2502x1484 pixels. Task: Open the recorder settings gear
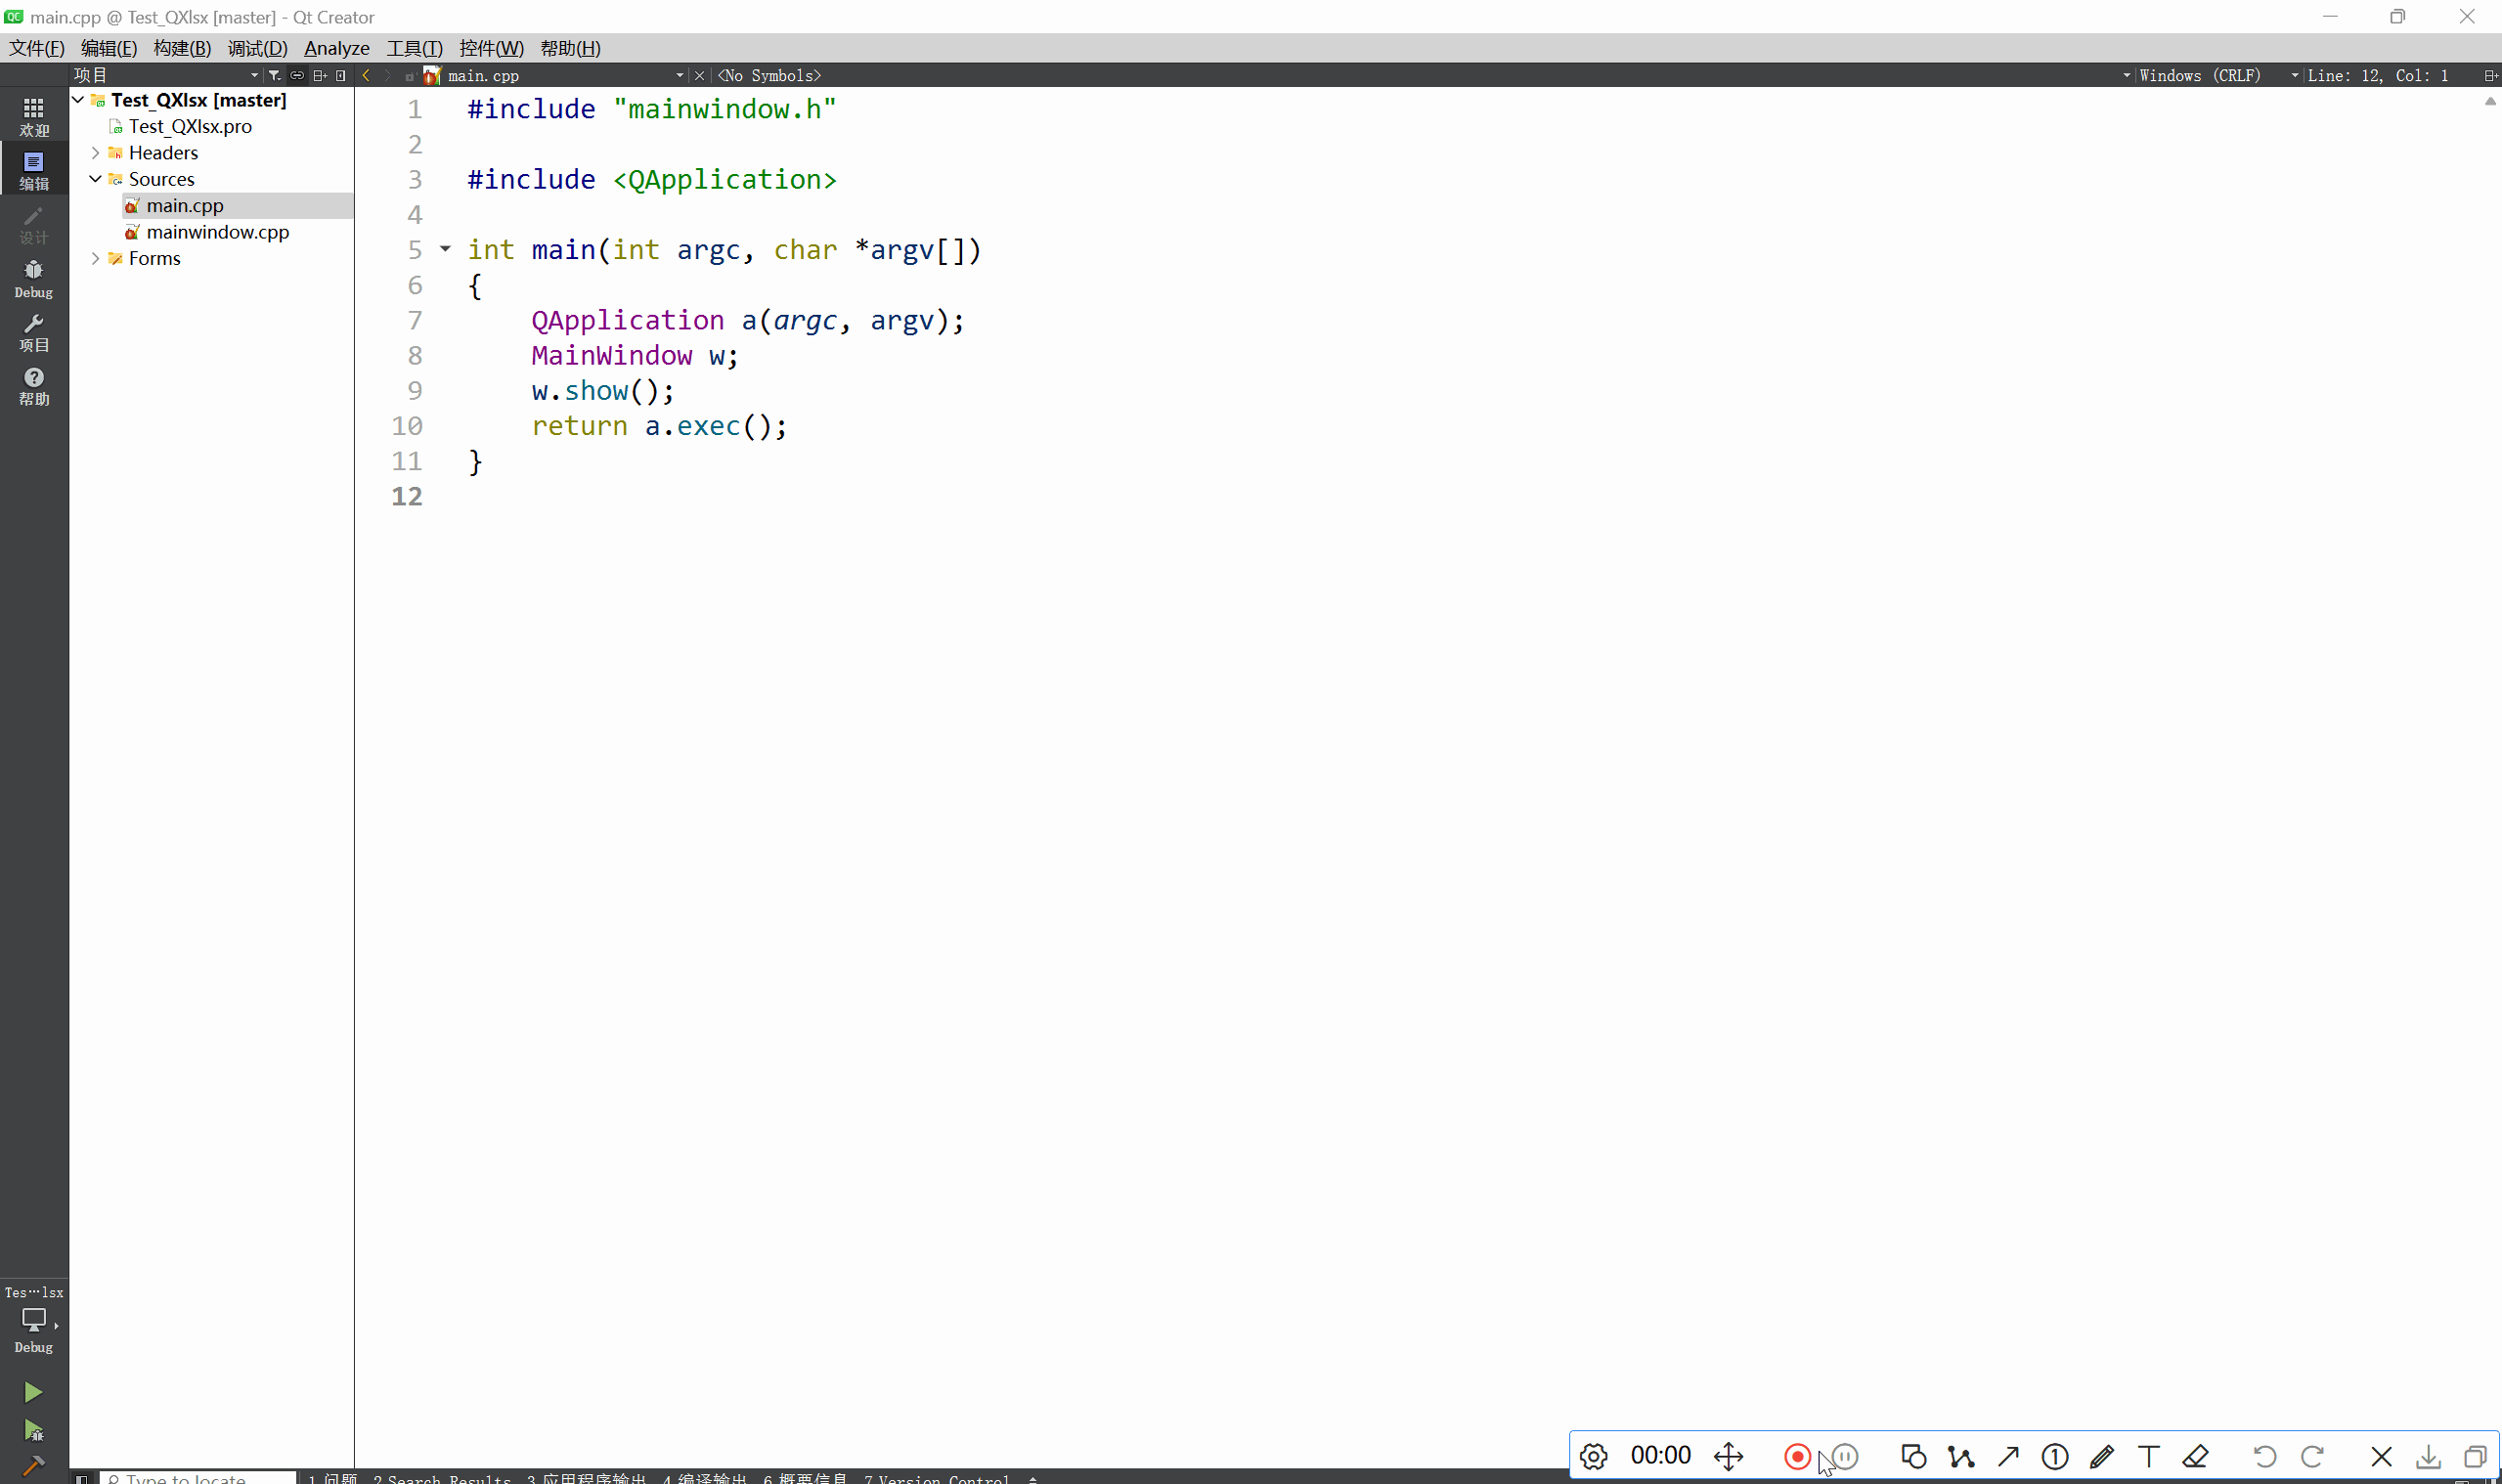[1593, 1456]
